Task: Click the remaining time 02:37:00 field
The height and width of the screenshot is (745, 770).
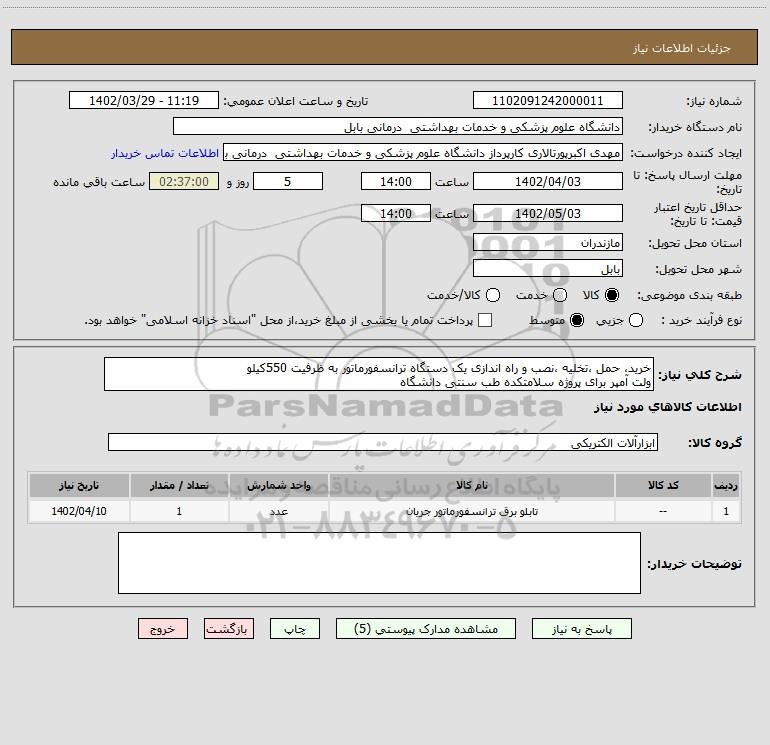Action: tap(184, 181)
